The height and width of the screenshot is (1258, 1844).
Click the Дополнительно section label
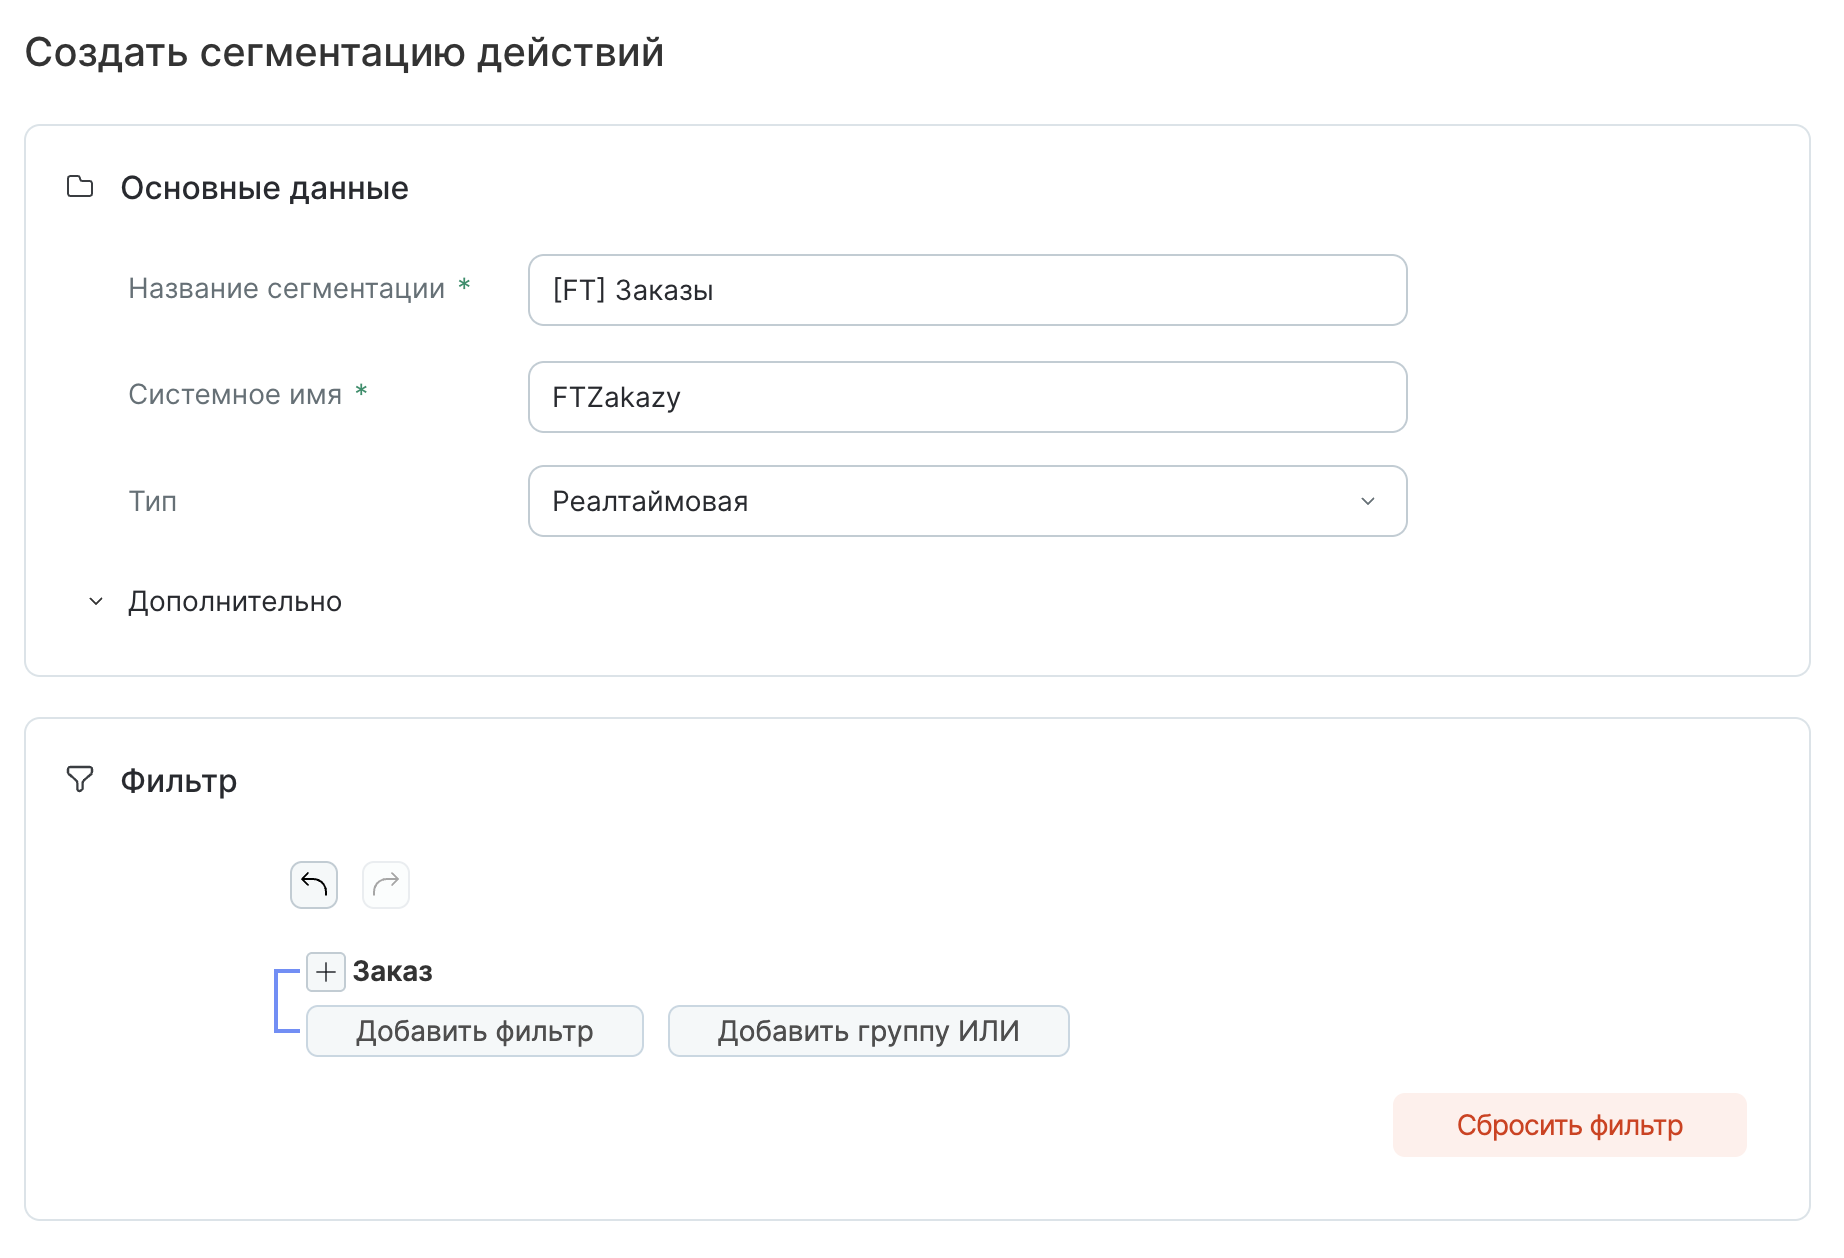235,602
